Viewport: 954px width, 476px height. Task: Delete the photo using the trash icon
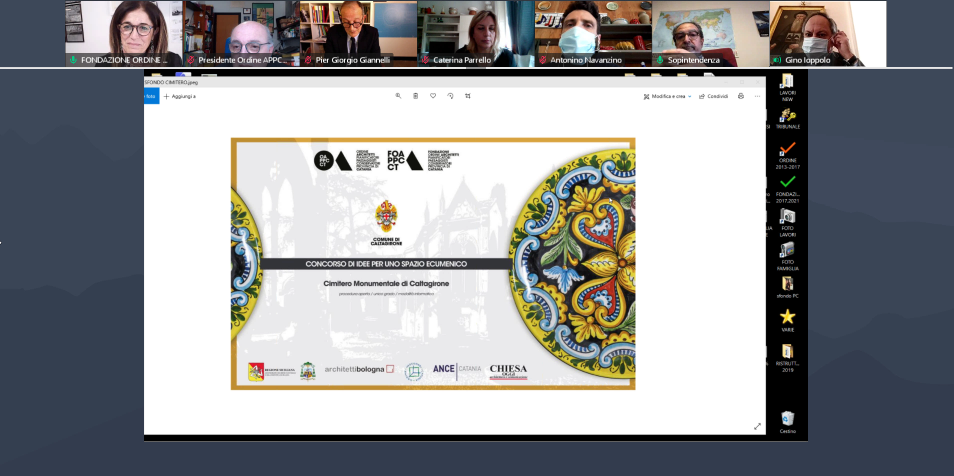point(416,96)
